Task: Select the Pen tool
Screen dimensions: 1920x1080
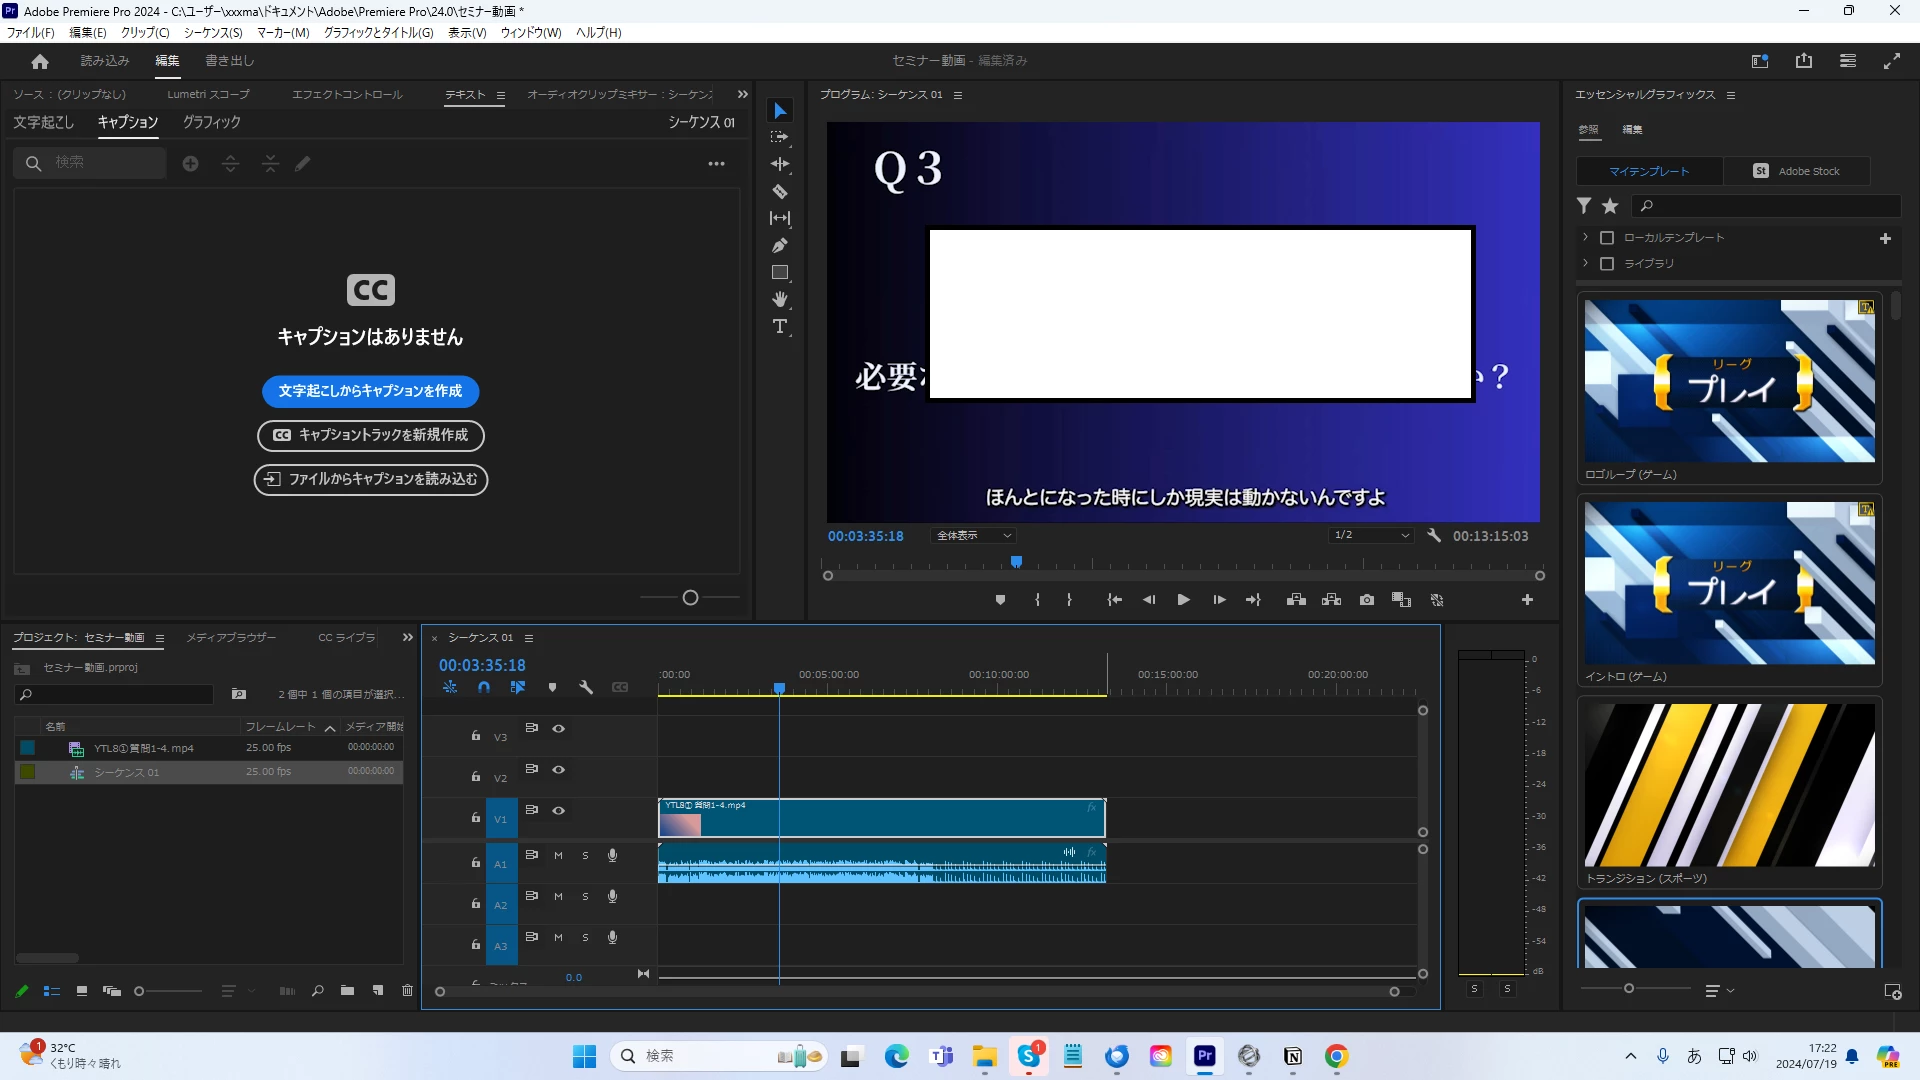Action: (780, 245)
